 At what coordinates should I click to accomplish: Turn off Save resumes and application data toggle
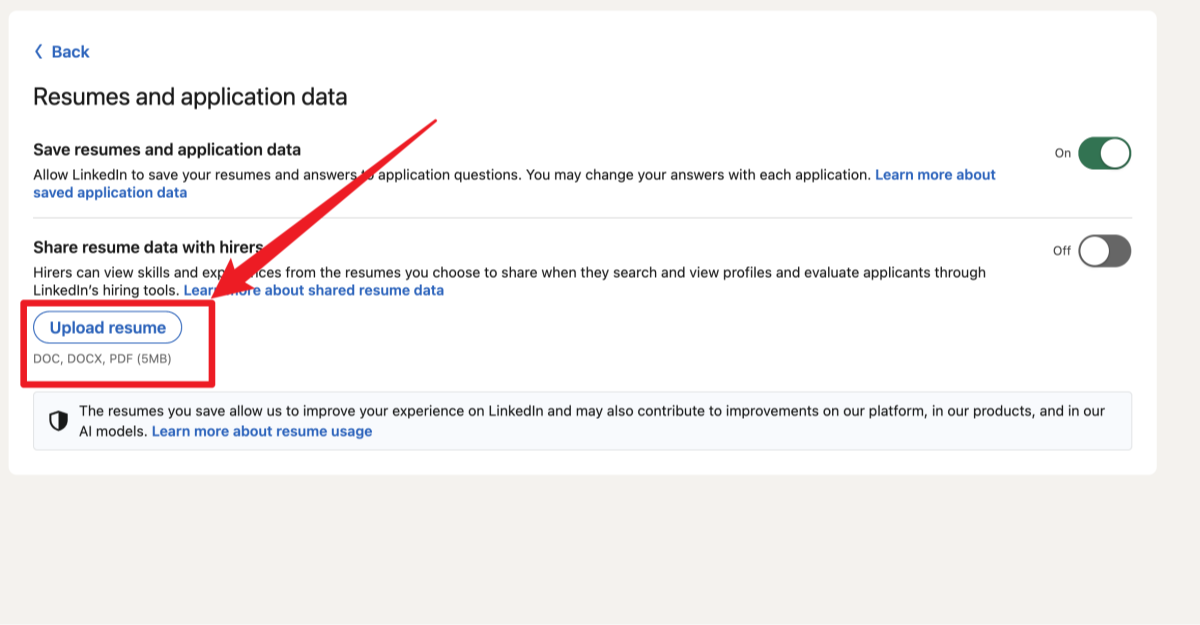1104,153
